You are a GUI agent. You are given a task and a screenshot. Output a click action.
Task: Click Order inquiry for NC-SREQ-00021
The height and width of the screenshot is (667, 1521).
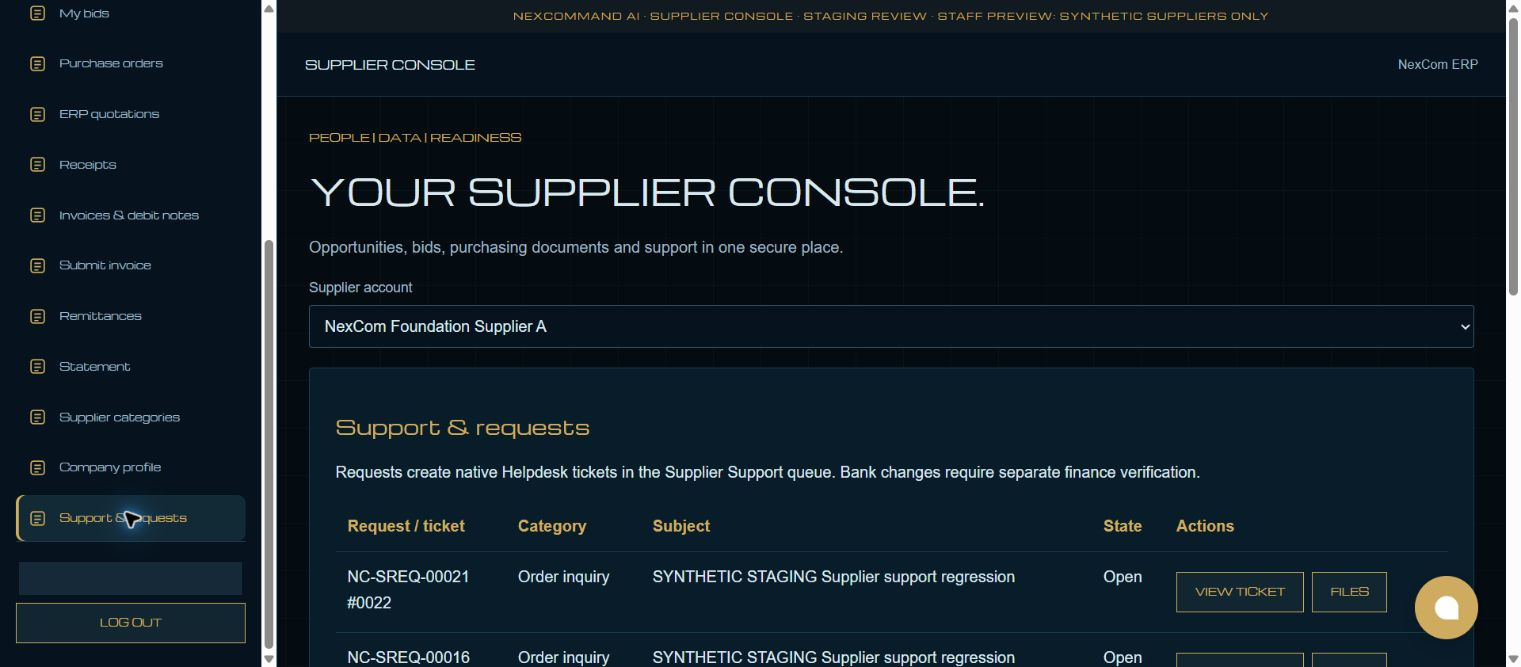point(563,577)
